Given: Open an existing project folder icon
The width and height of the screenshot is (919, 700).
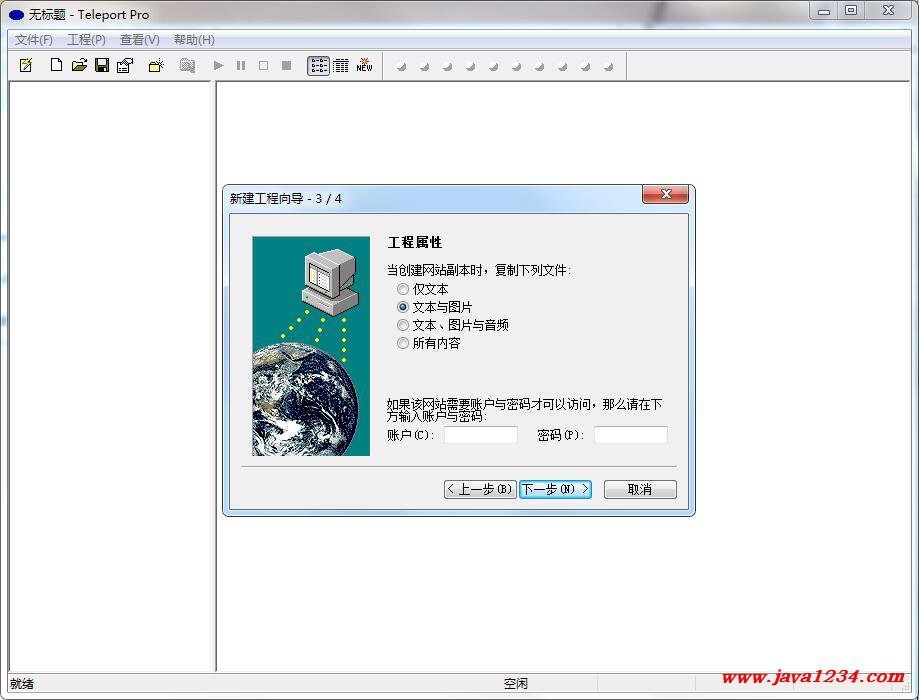Looking at the screenshot, I should (x=79, y=65).
